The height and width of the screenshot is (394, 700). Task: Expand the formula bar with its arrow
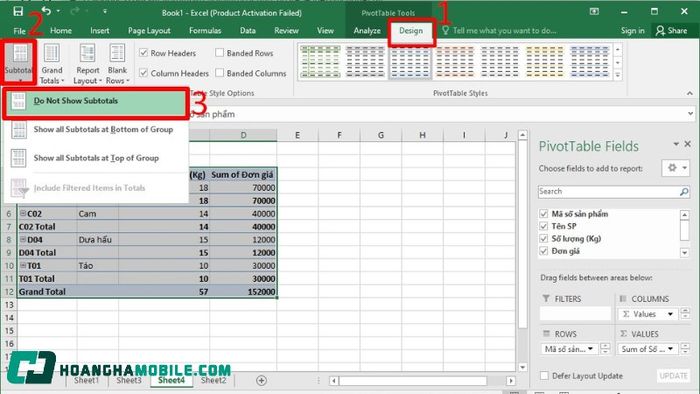click(x=691, y=114)
